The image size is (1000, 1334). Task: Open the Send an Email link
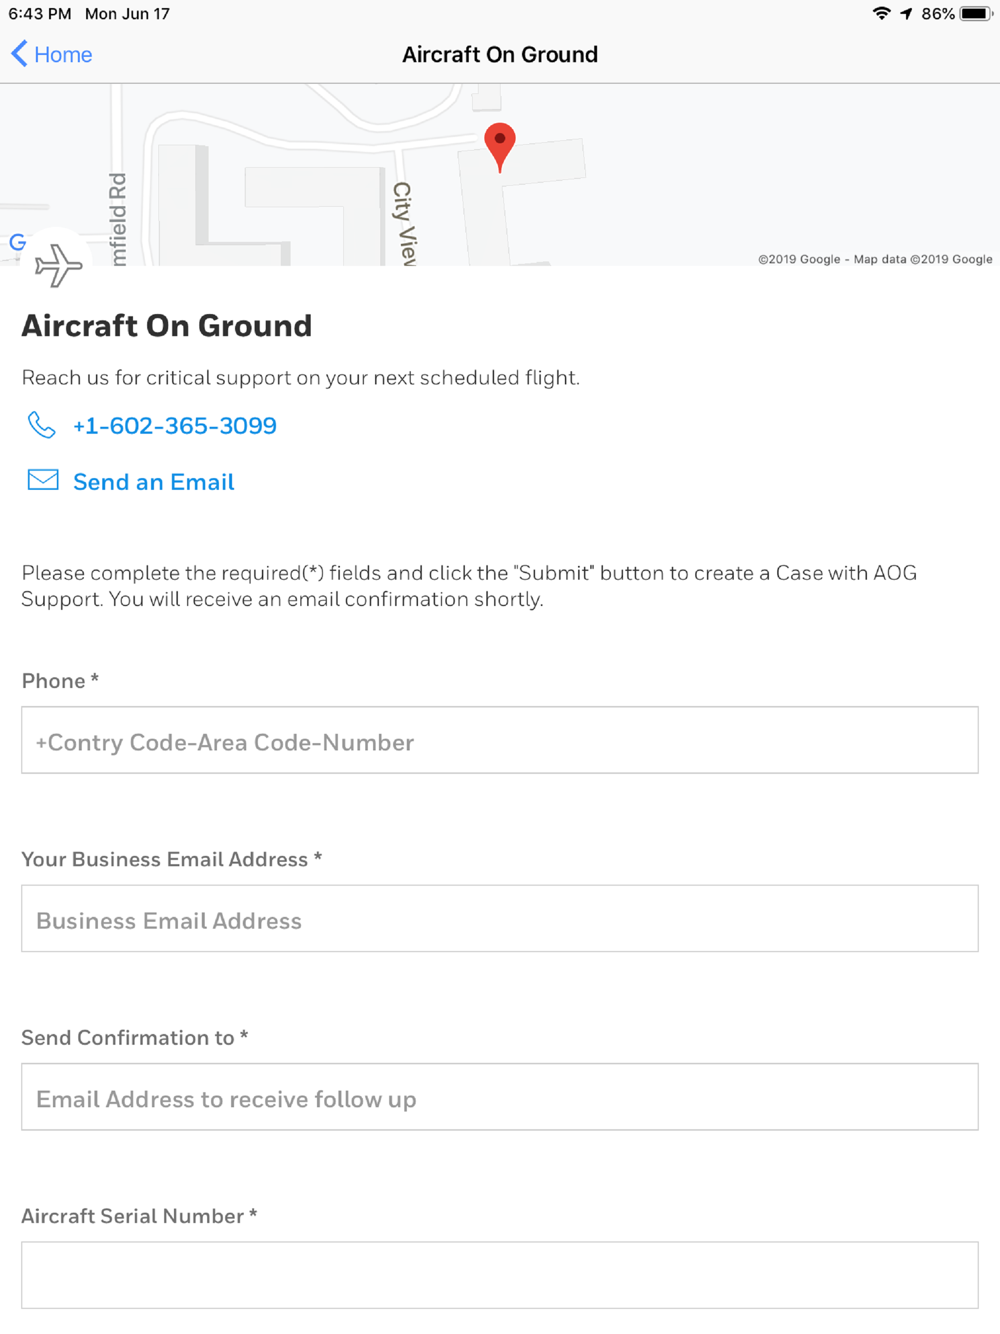(154, 482)
